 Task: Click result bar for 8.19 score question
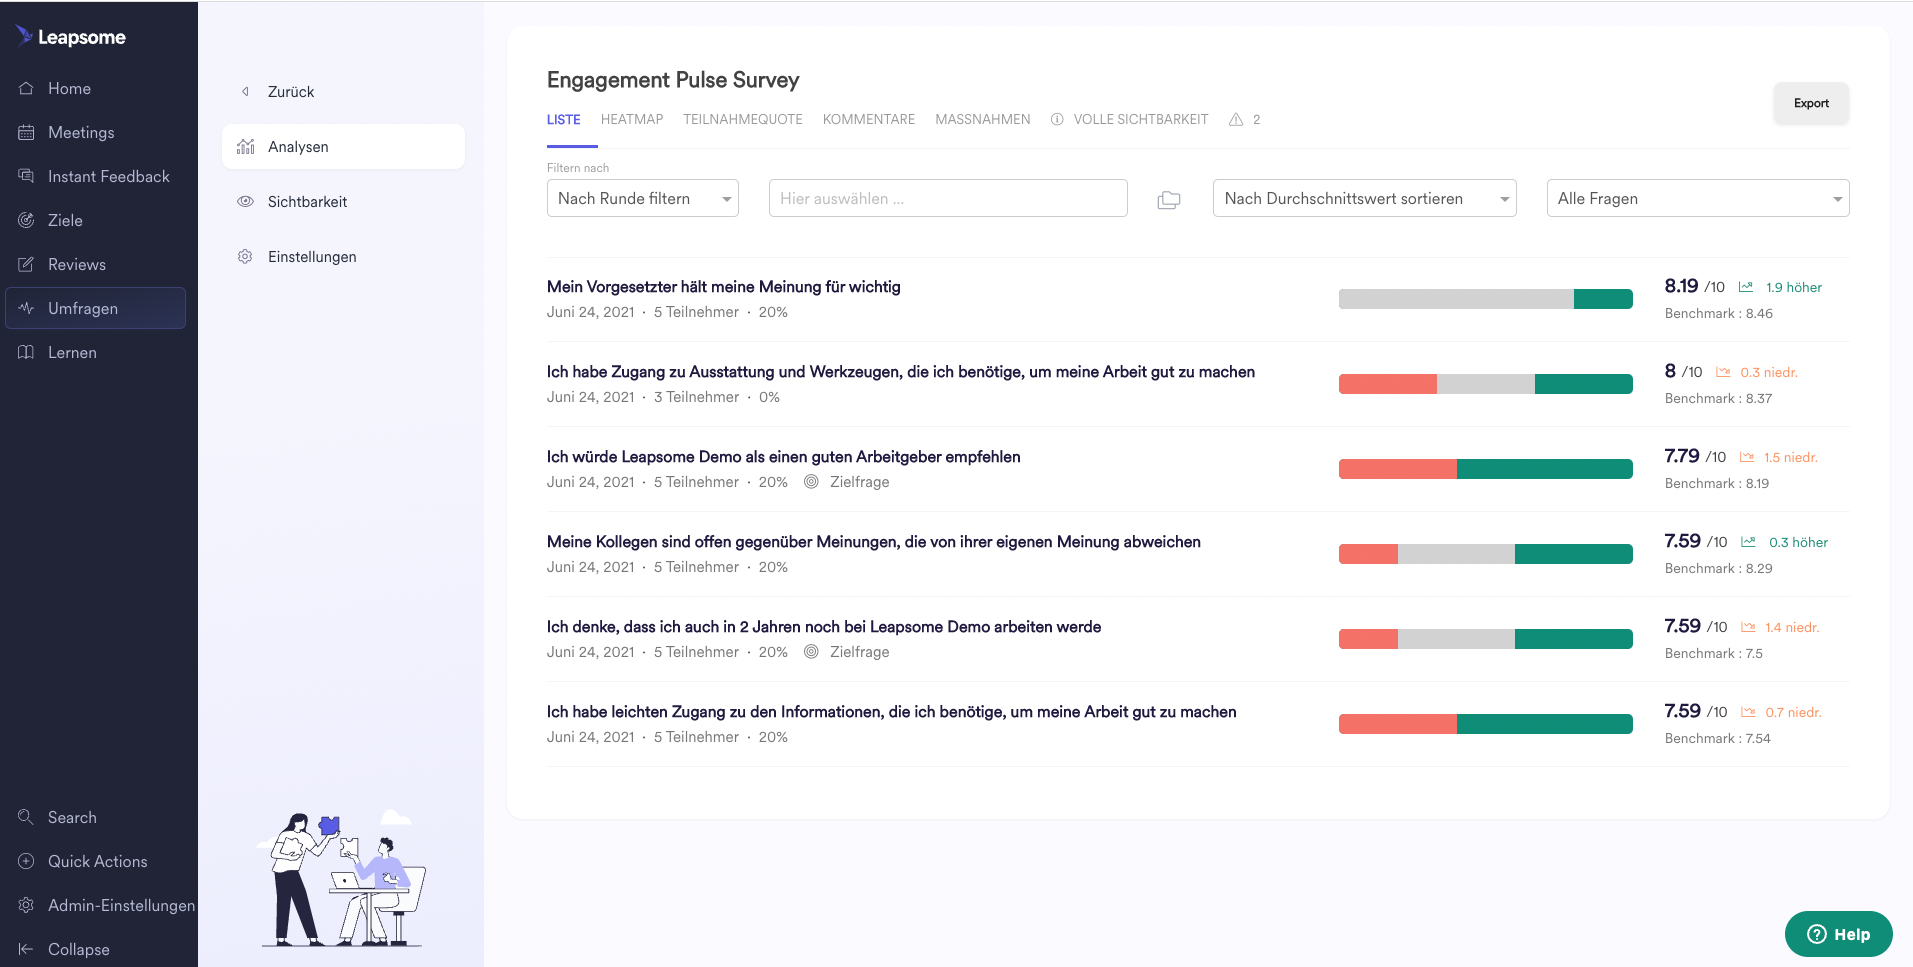(1485, 298)
